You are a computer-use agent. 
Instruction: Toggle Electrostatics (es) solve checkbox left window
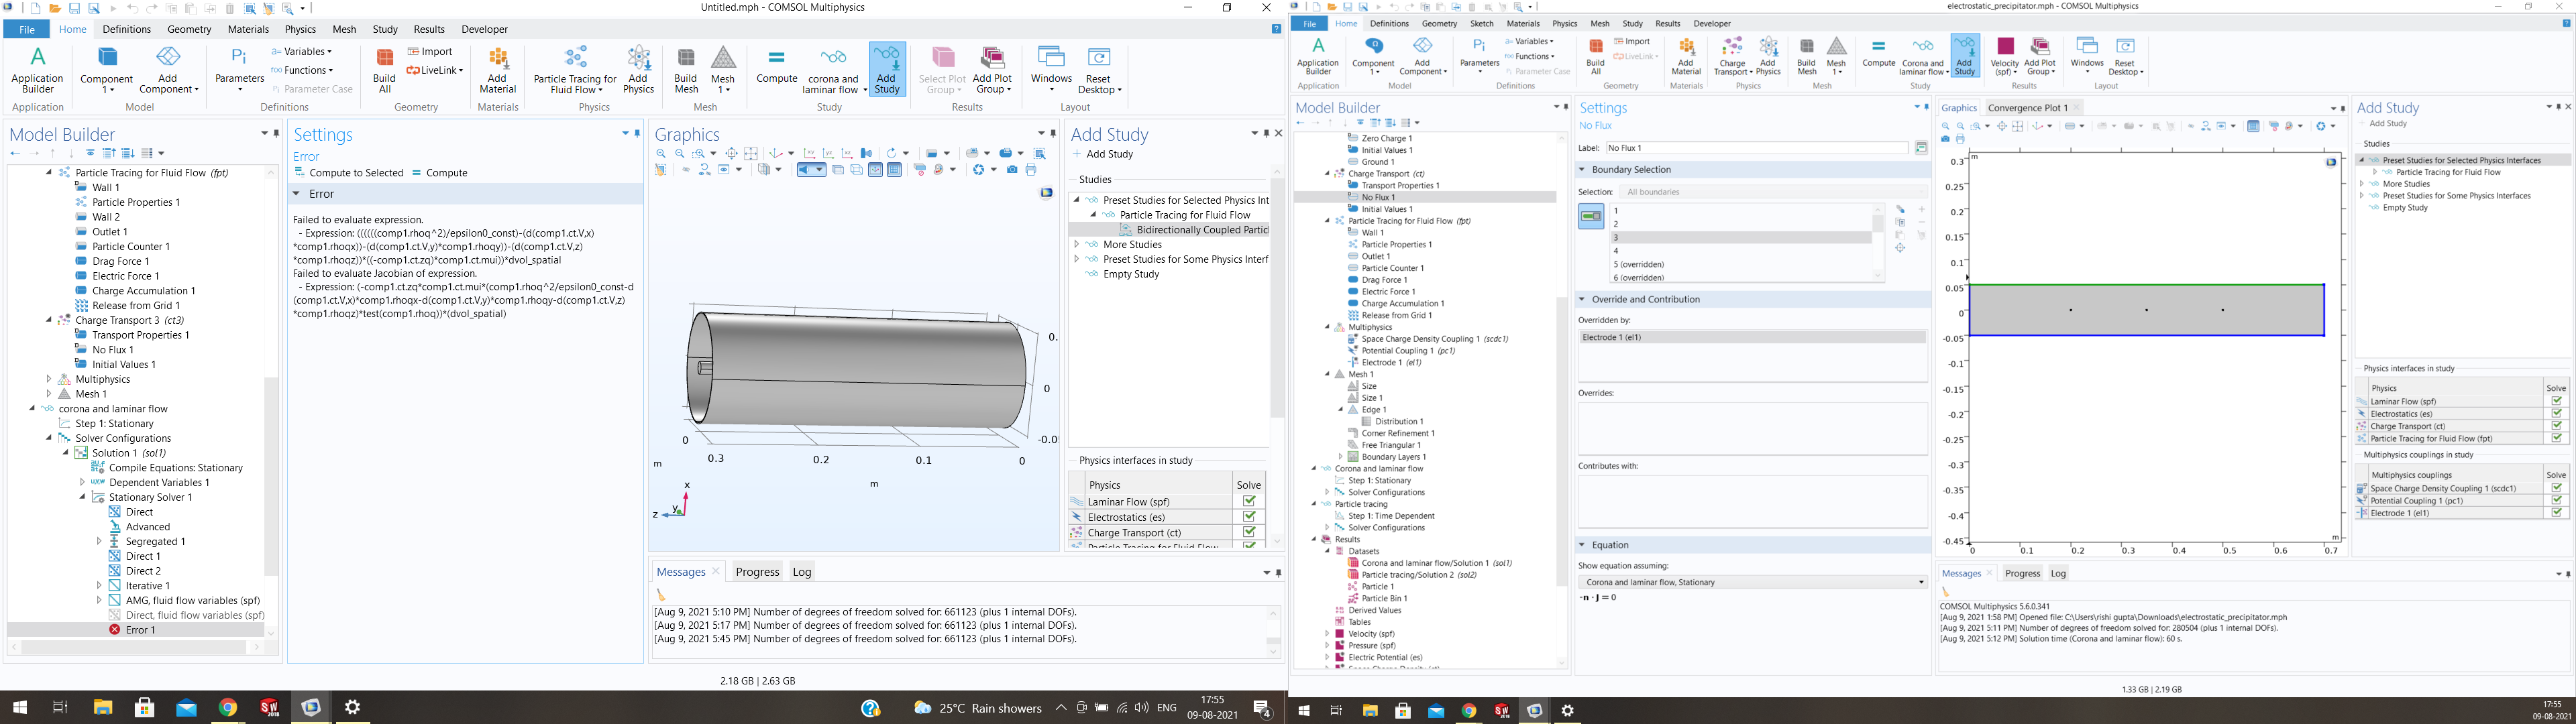coord(1249,517)
